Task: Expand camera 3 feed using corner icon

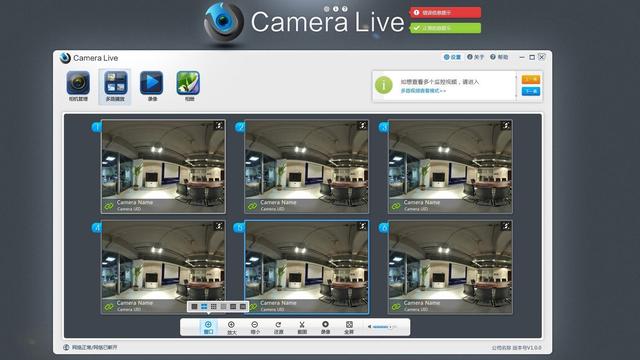Action: tap(506, 125)
